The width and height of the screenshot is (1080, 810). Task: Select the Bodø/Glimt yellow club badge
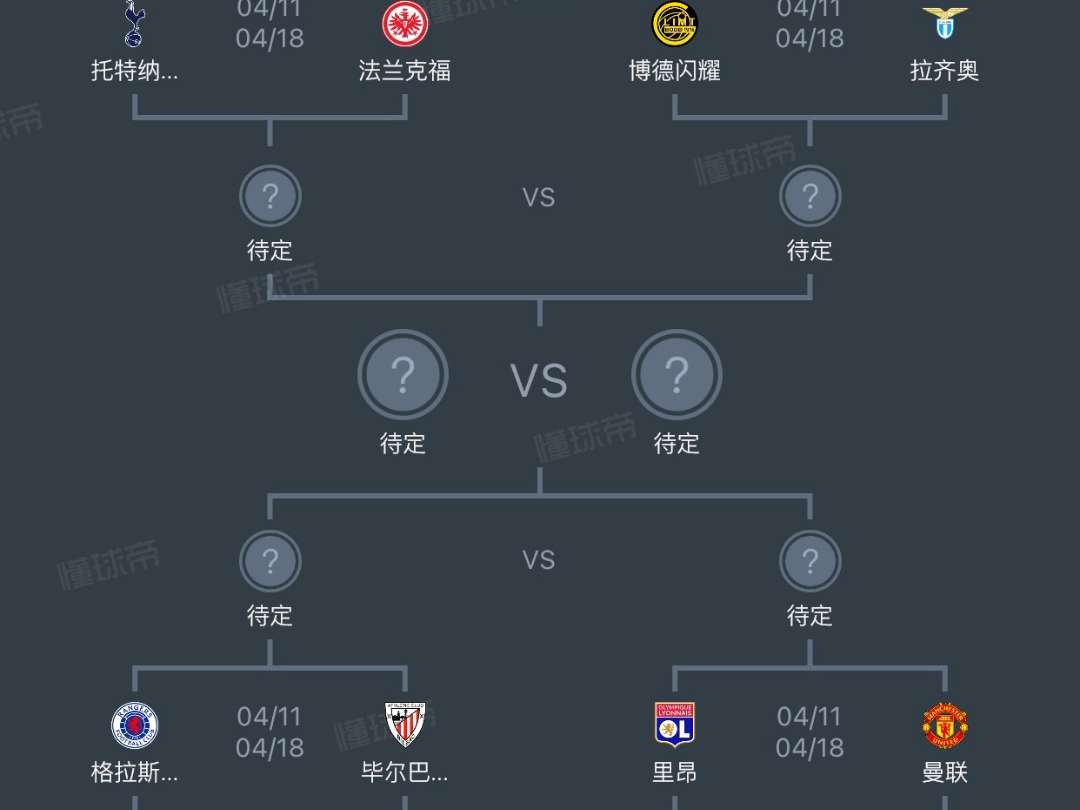tap(674, 23)
